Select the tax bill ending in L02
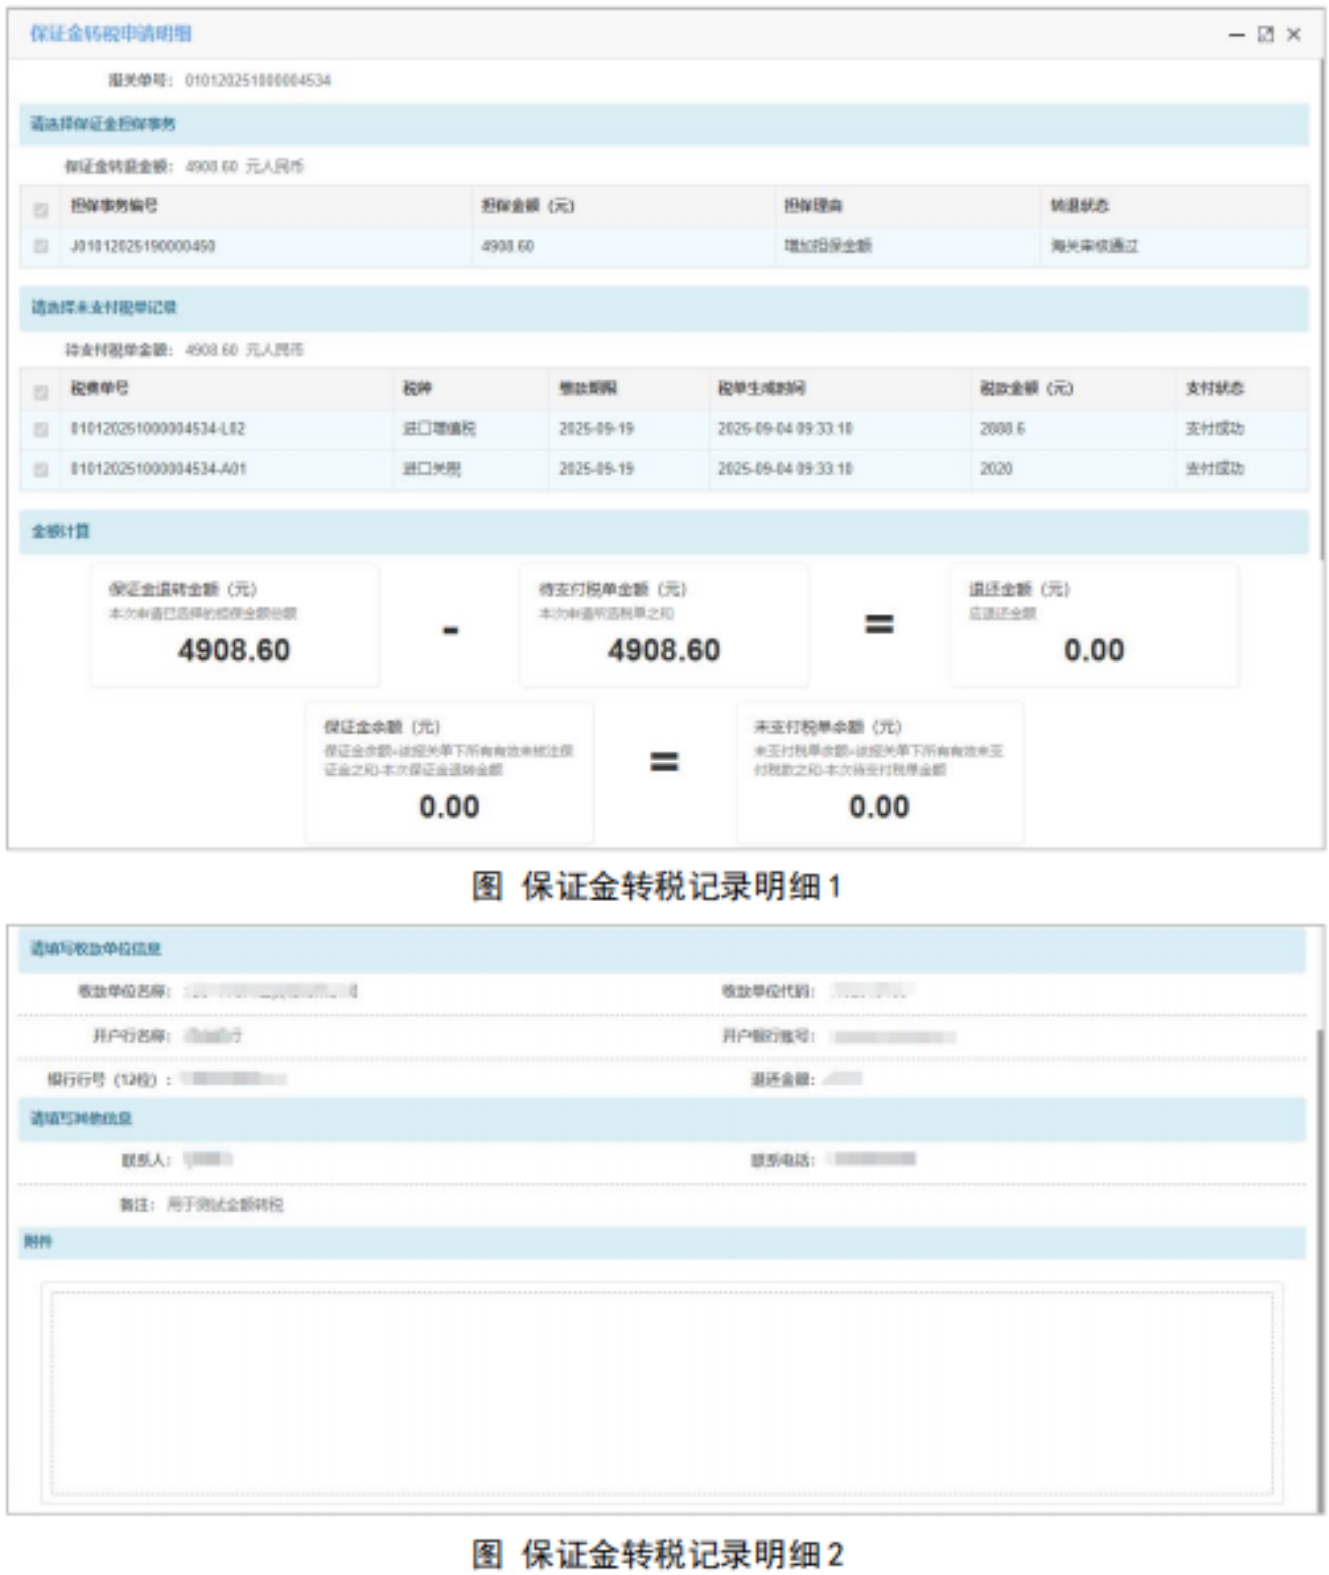The height and width of the screenshot is (1575, 1329). (41, 429)
